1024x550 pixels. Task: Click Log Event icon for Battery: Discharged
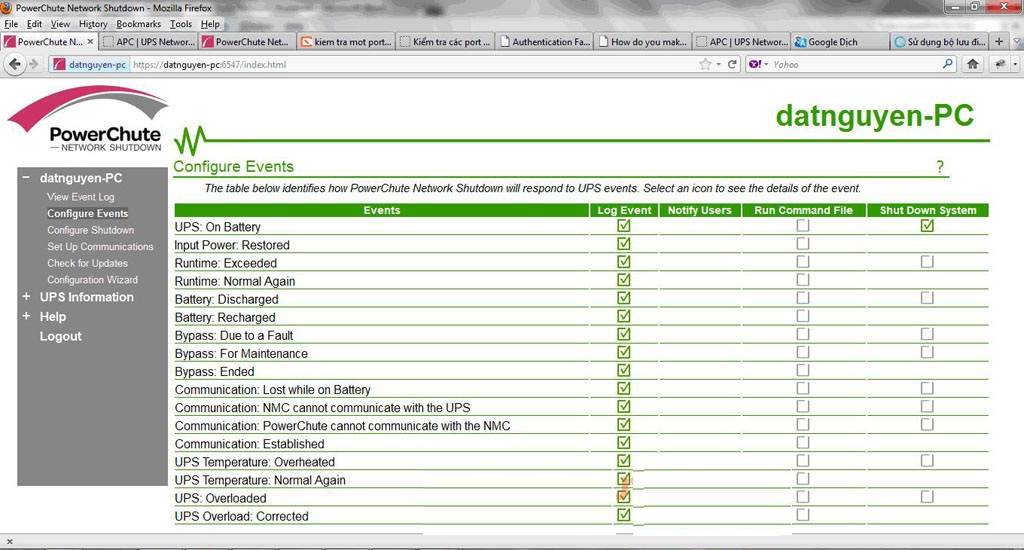coord(624,298)
